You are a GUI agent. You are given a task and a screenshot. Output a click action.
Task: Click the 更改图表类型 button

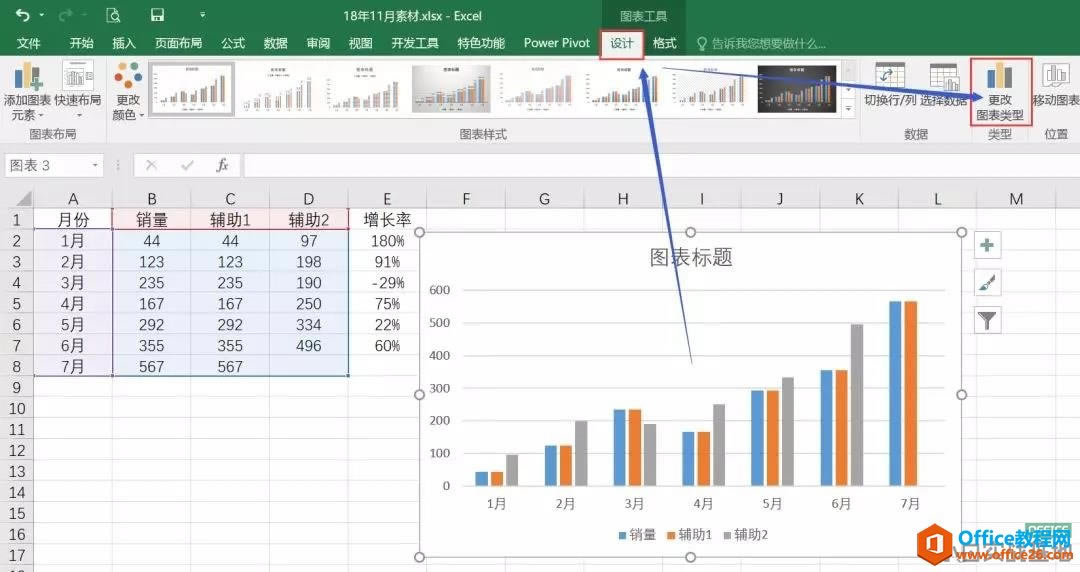(x=1000, y=91)
